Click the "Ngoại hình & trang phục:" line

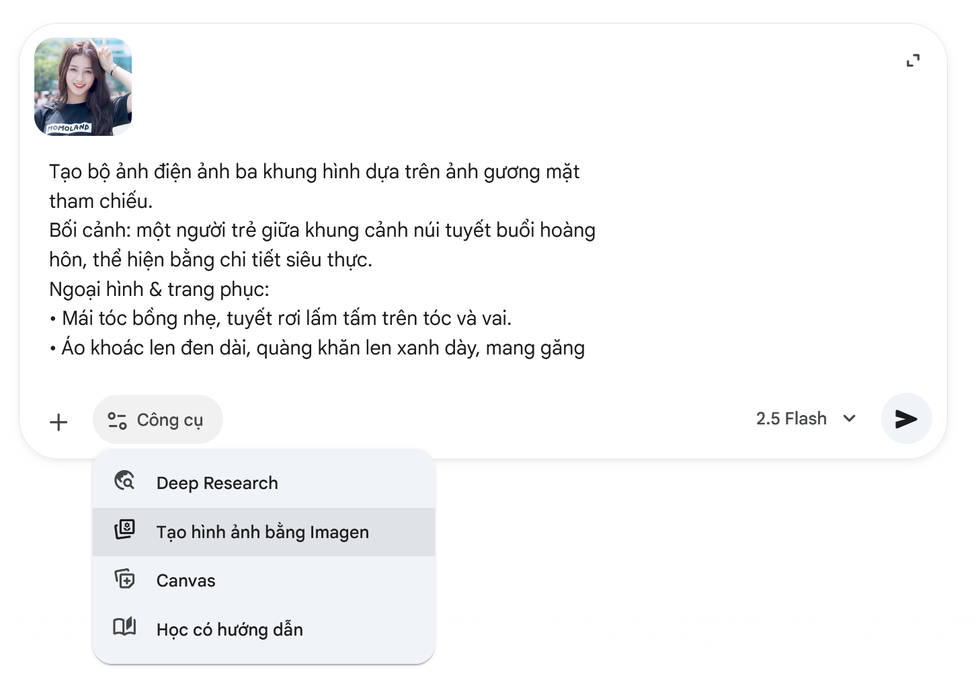(x=160, y=290)
